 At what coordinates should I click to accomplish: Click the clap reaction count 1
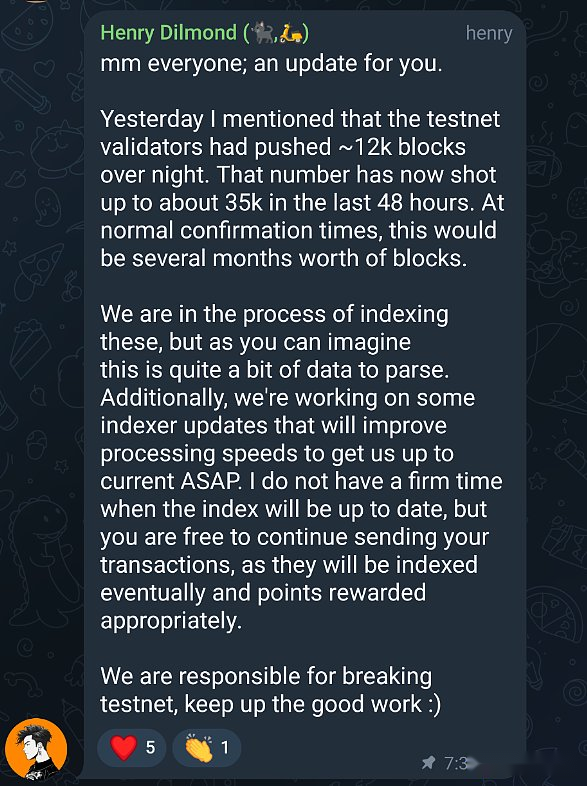point(225,747)
